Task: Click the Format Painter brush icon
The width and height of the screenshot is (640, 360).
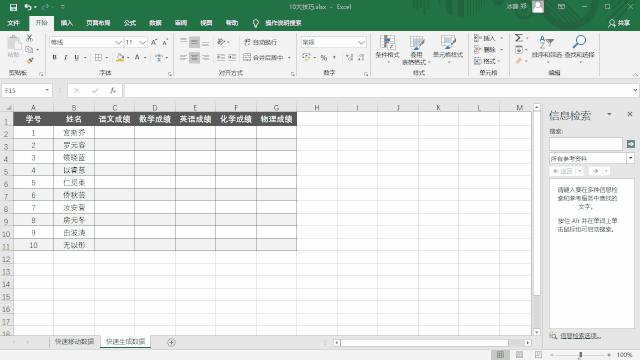Action: coord(29,60)
